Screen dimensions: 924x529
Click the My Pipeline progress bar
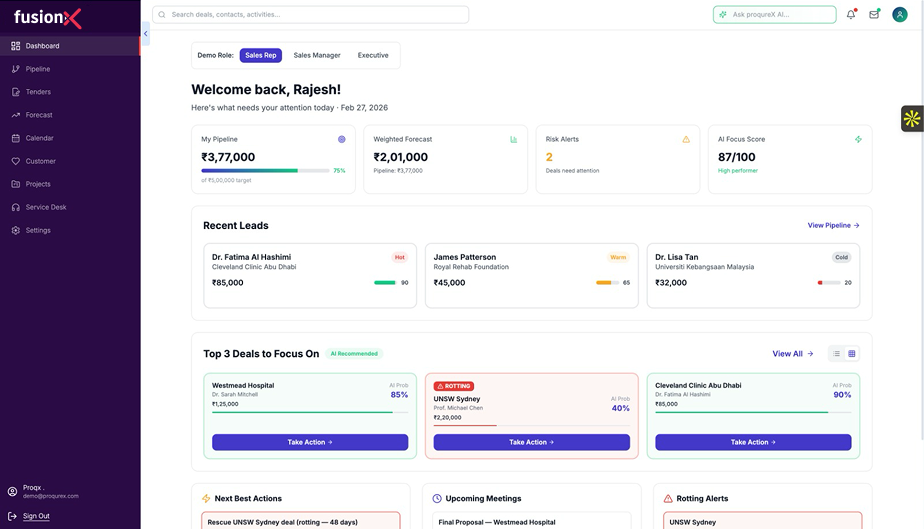click(x=265, y=171)
